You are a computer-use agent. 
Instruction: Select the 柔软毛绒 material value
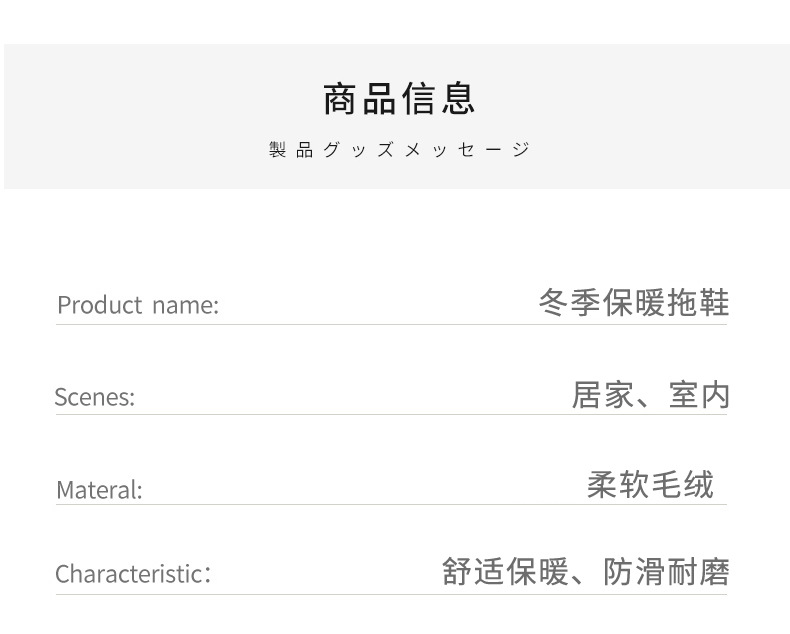pyautogui.click(x=650, y=485)
